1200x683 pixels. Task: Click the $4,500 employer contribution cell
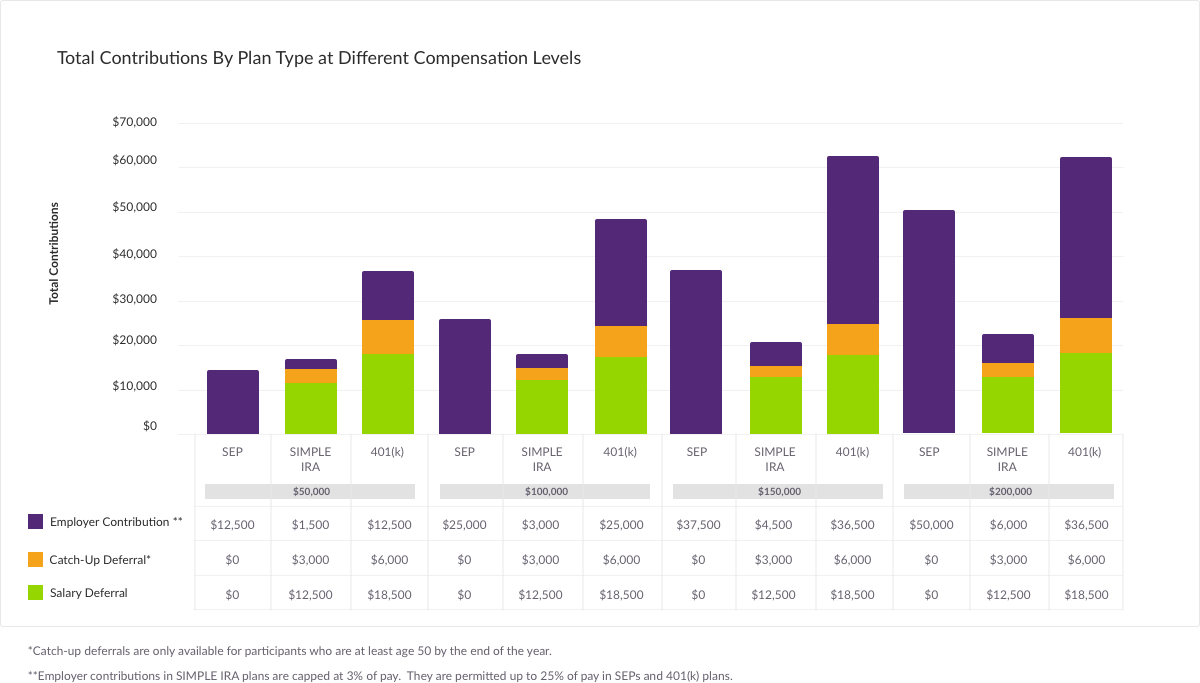[x=775, y=525]
